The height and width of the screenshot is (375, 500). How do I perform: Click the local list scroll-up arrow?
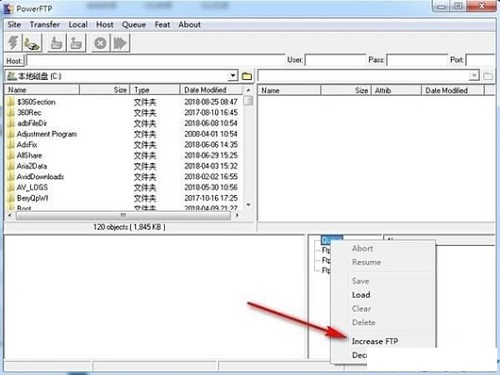248,90
